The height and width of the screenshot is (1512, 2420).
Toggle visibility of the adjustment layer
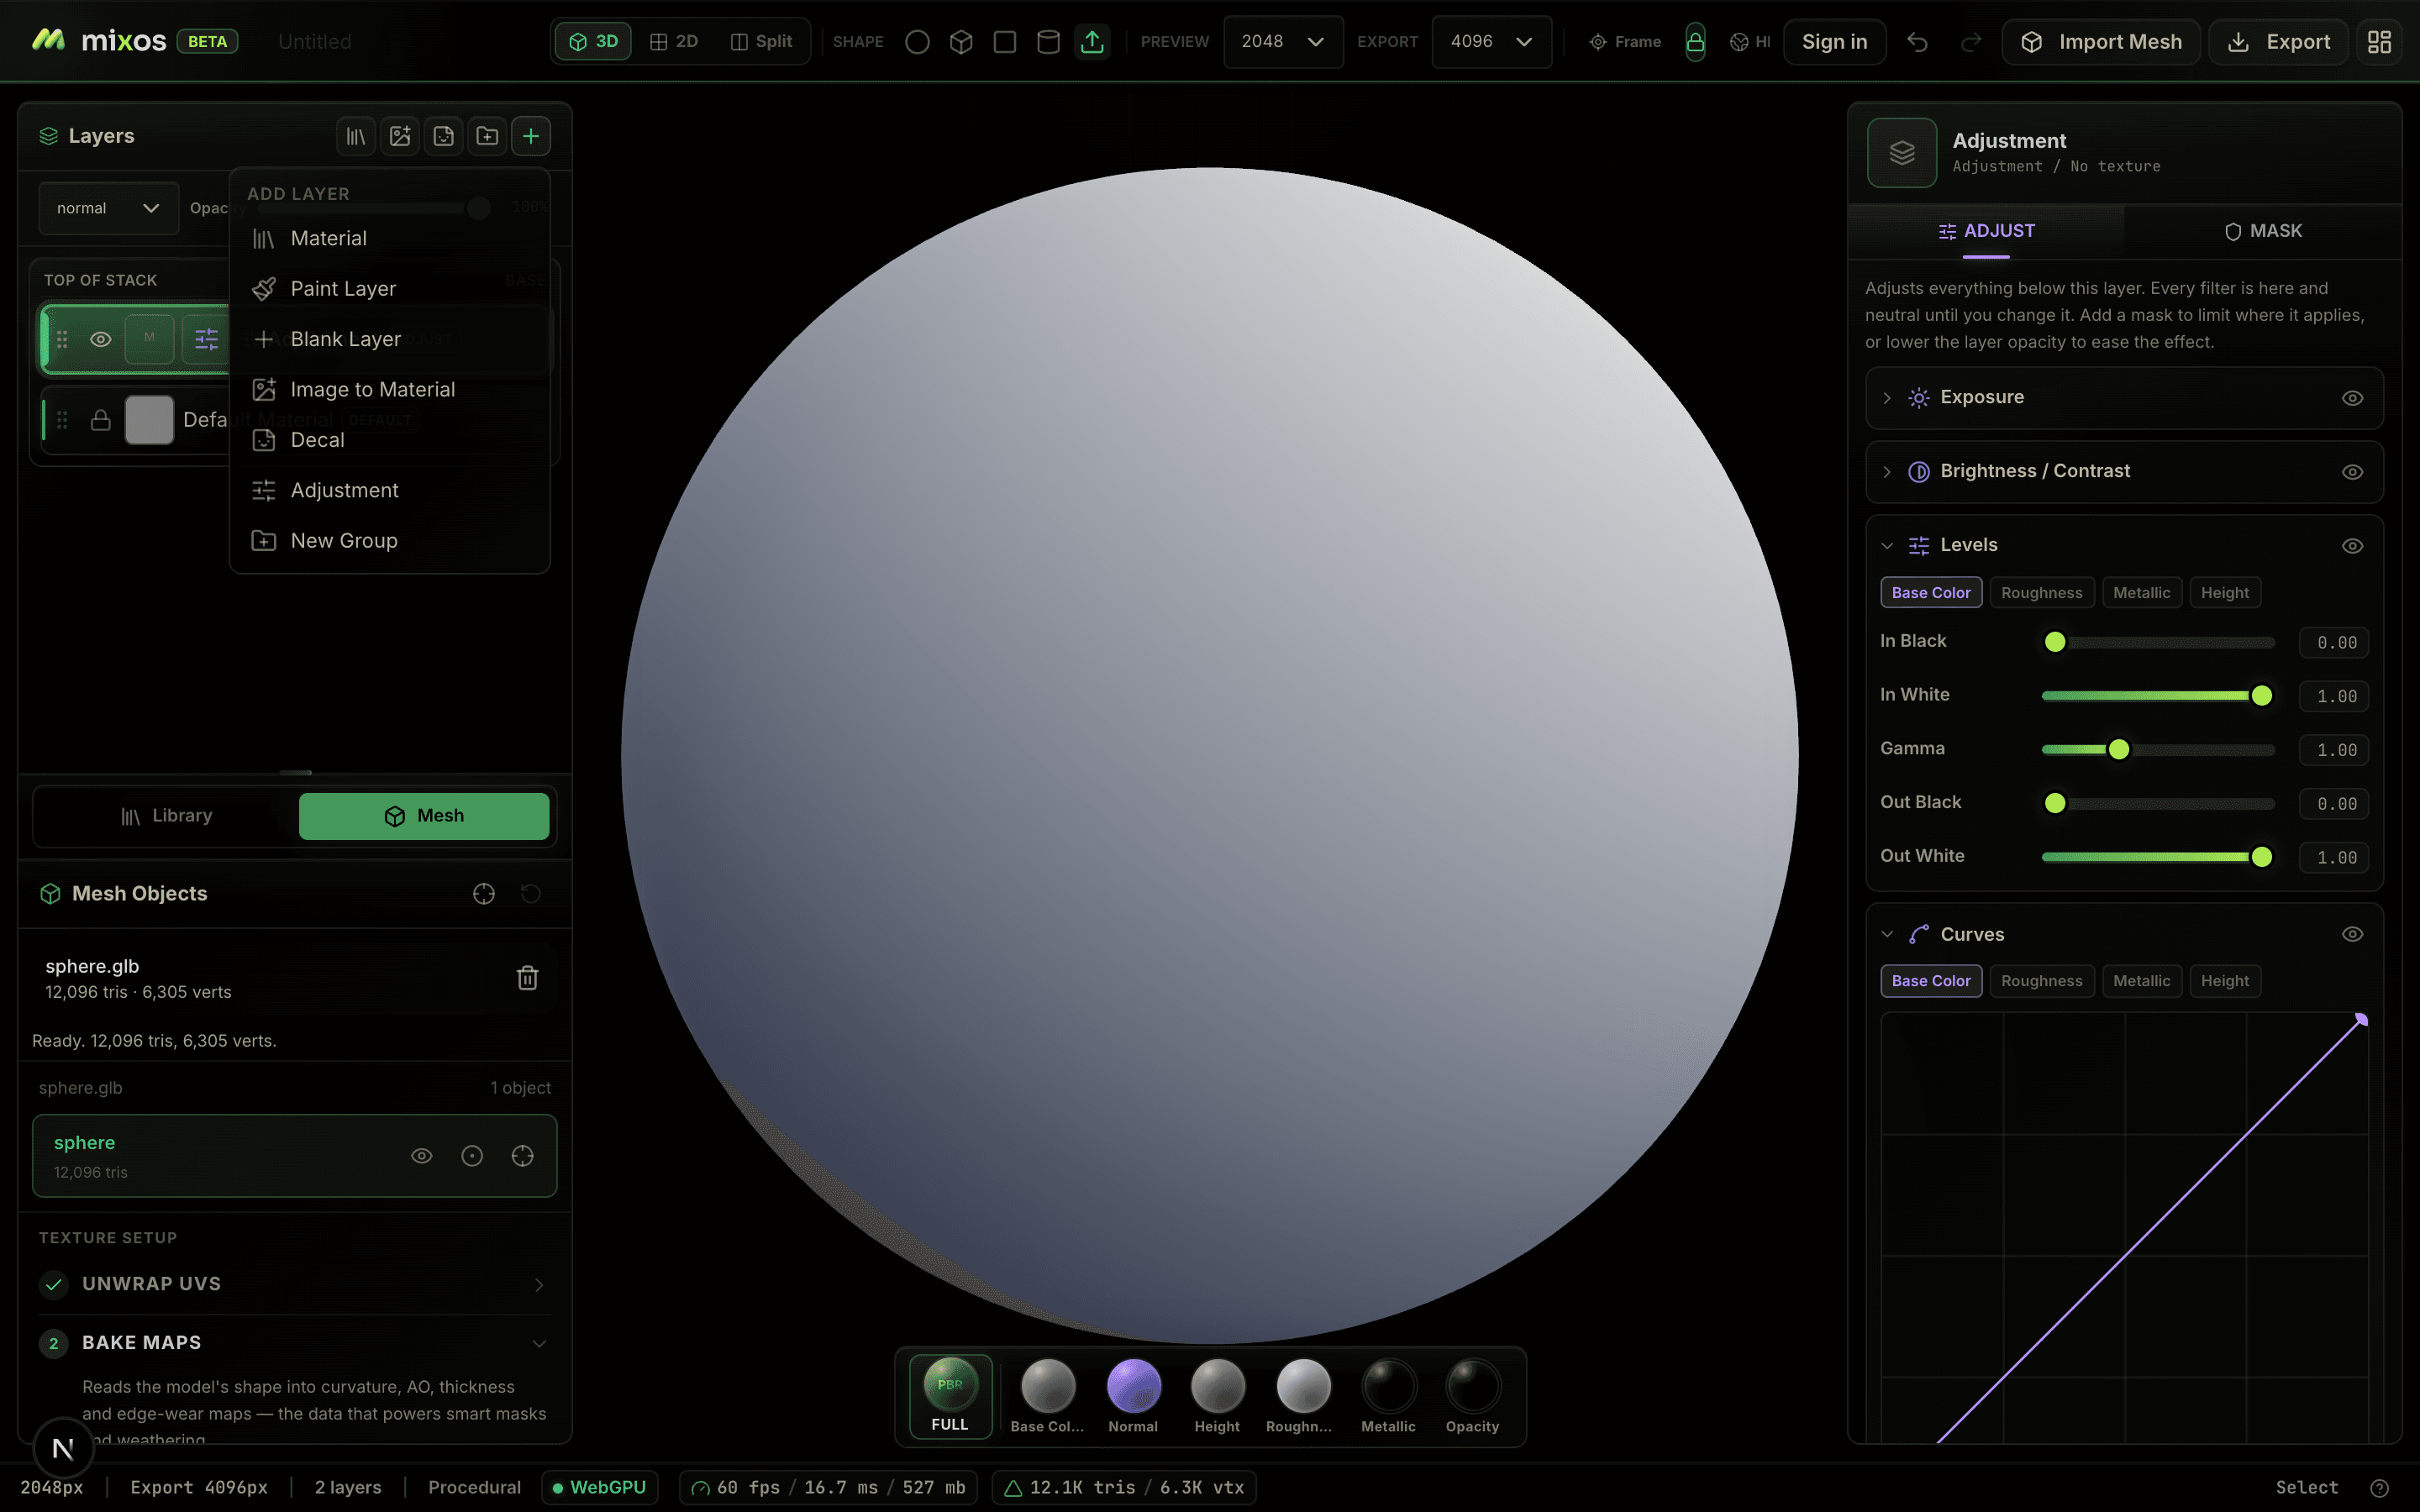coord(101,339)
